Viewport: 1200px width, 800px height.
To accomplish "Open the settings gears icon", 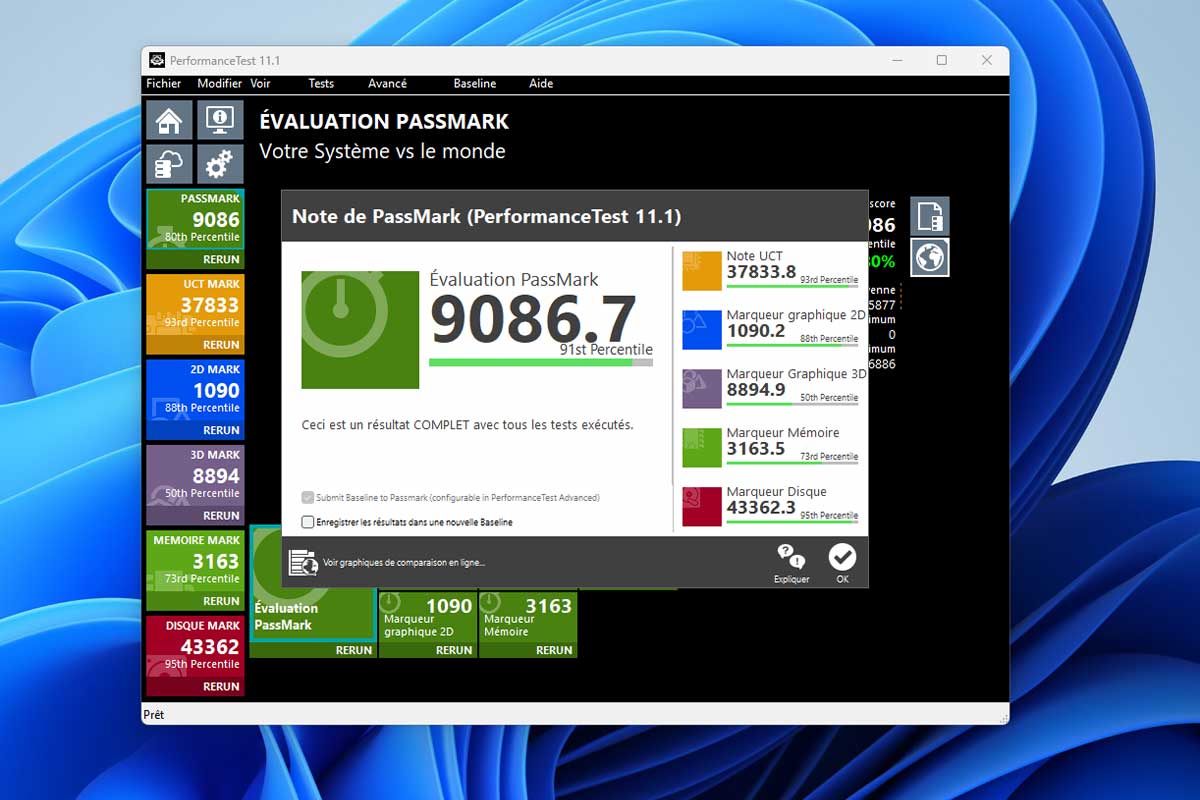I will [x=220, y=164].
